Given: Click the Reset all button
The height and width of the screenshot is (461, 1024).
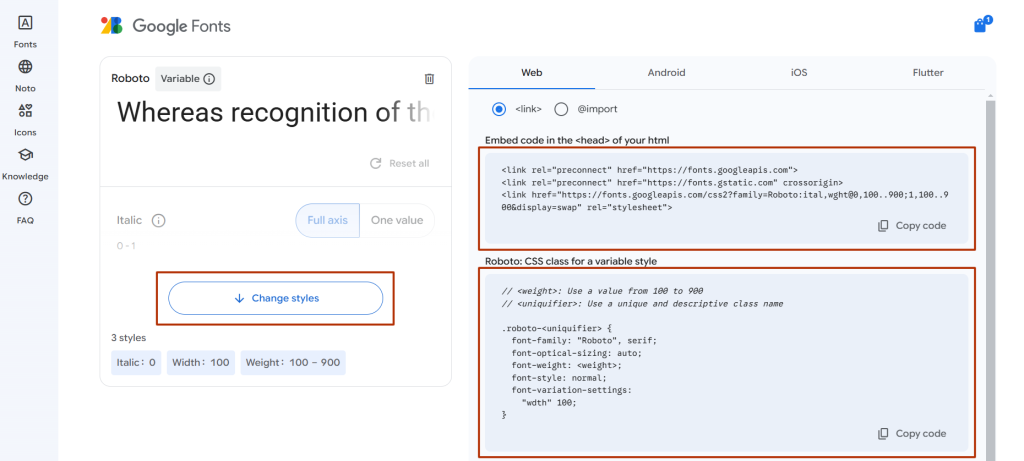Looking at the screenshot, I should pyautogui.click(x=399, y=163).
